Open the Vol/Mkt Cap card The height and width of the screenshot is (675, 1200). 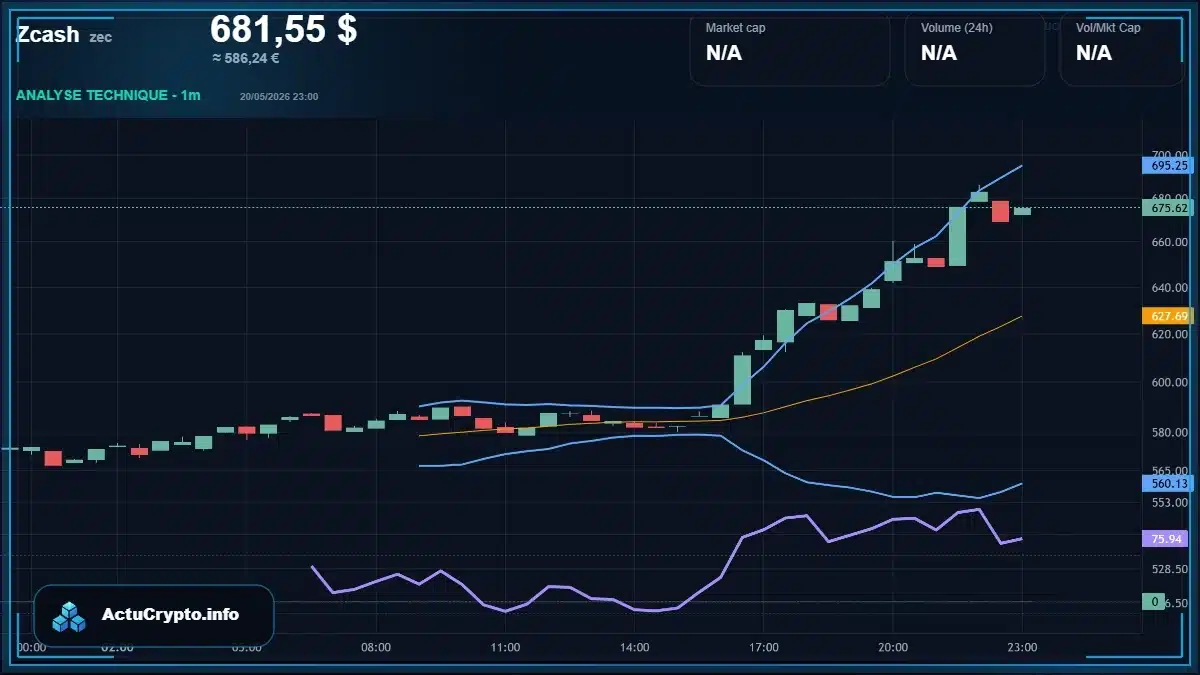tap(1122, 50)
